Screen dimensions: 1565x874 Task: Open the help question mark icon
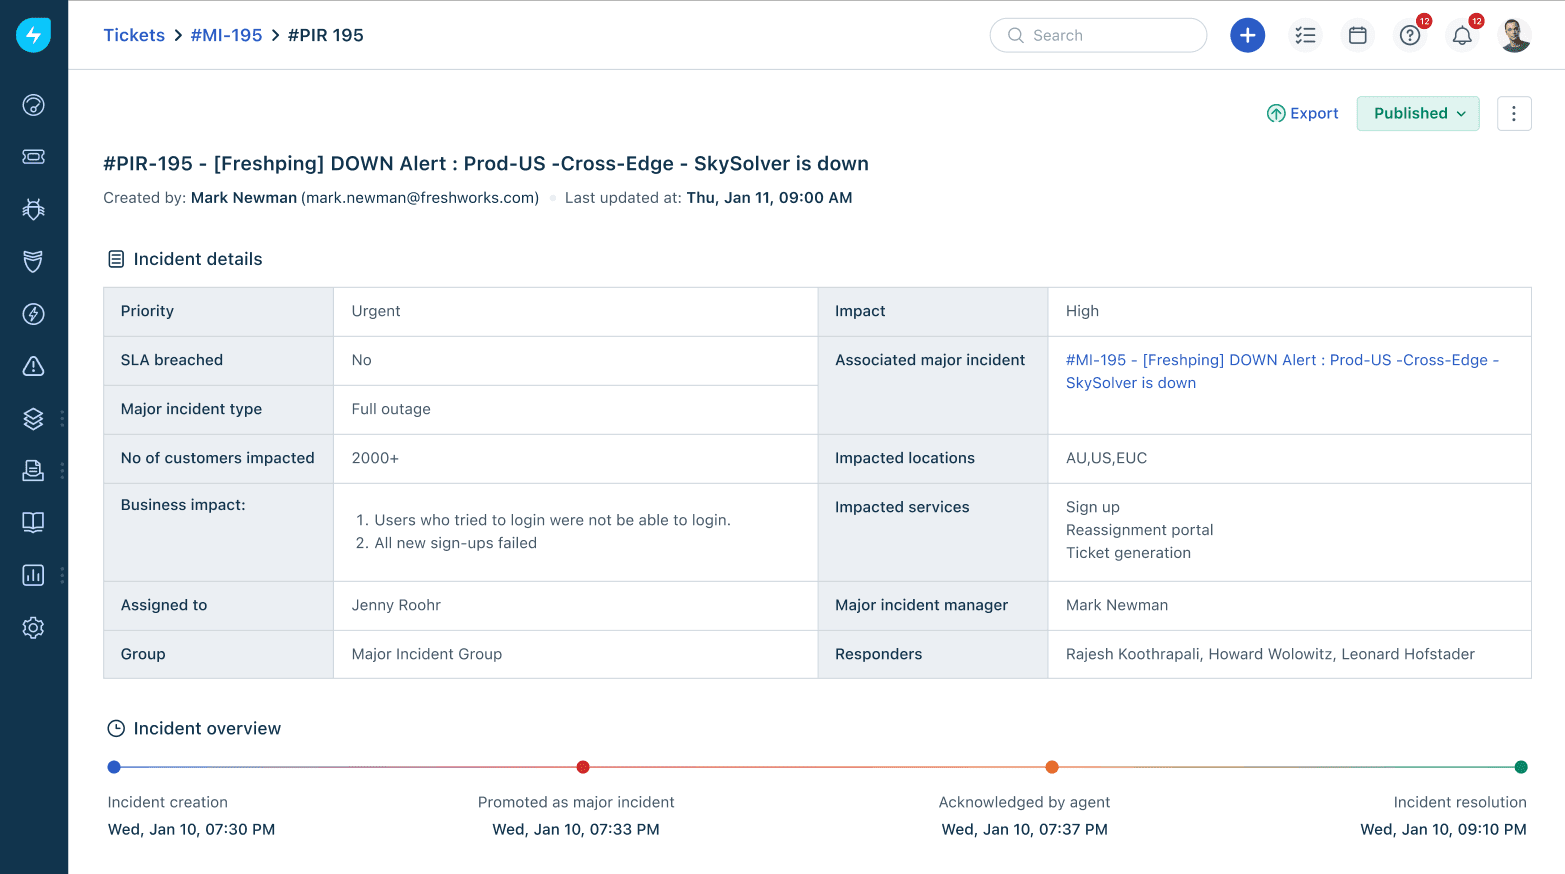[1410, 35]
